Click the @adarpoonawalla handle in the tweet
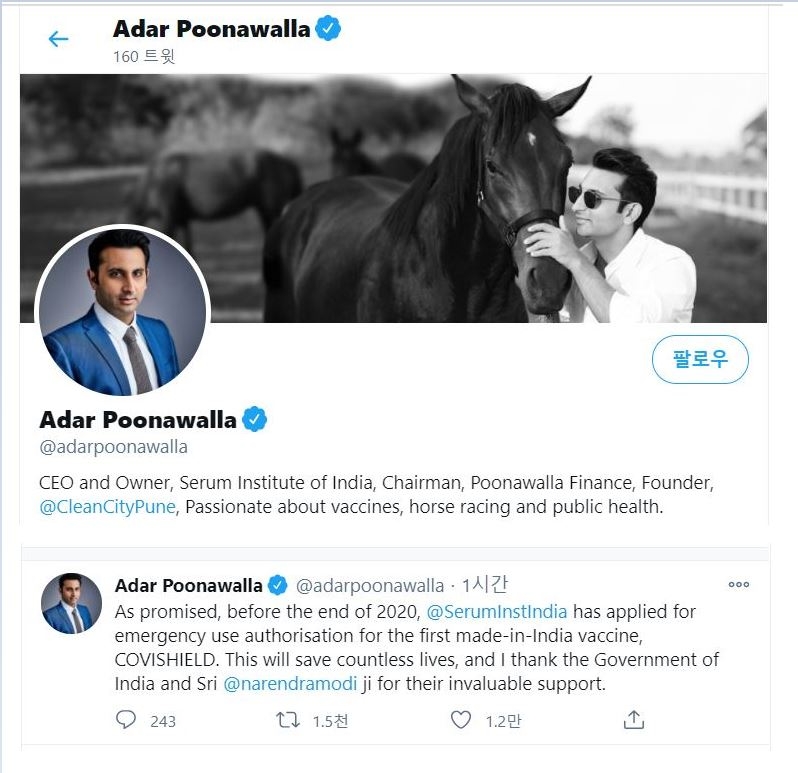The width and height of the screenshot is (798, 773). [x=370, y=585]
